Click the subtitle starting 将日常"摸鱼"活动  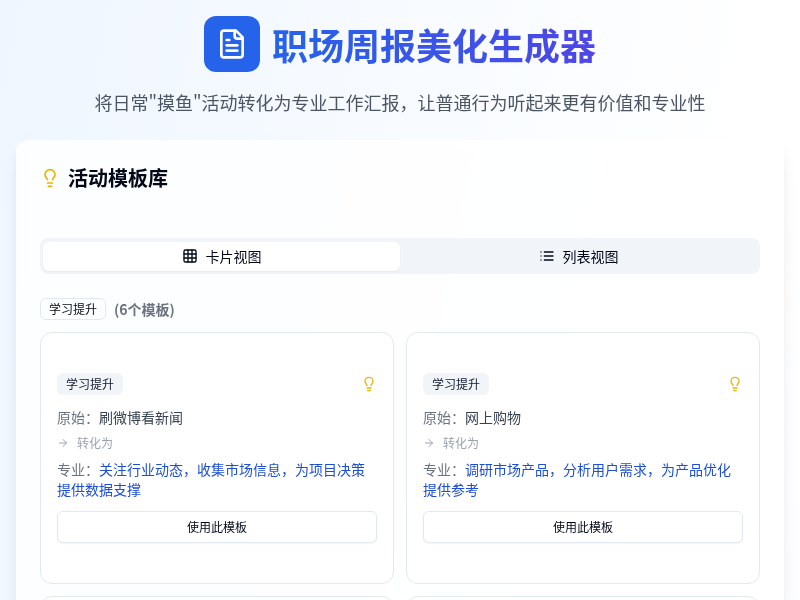(400, 104)
